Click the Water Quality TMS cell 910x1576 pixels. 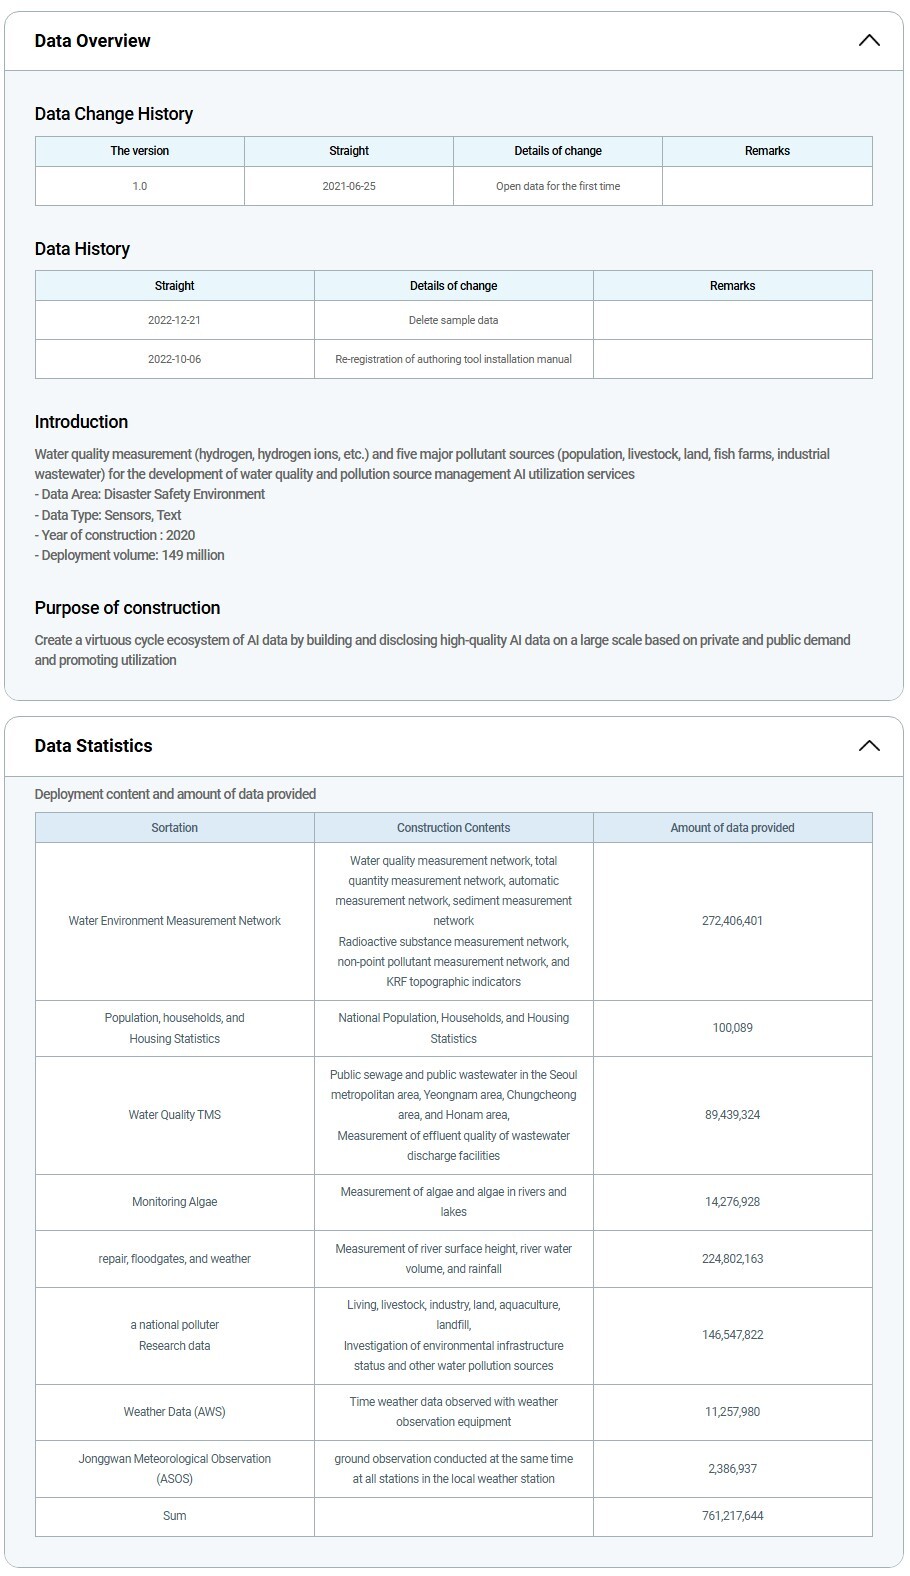tap(174, 1115)
